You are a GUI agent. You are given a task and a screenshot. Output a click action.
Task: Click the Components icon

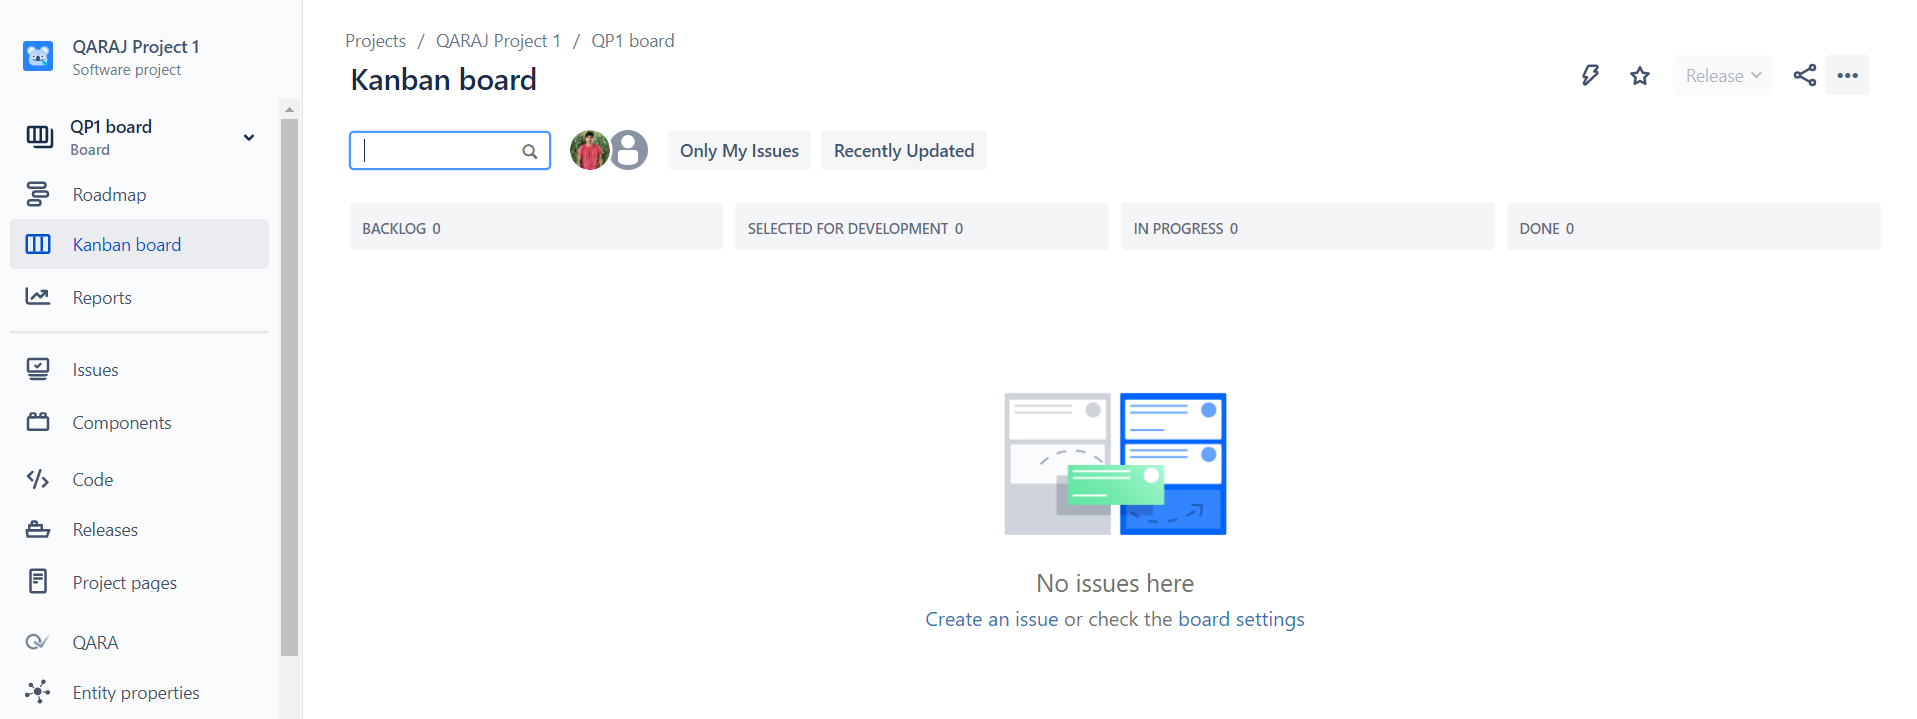pos(38,422)
